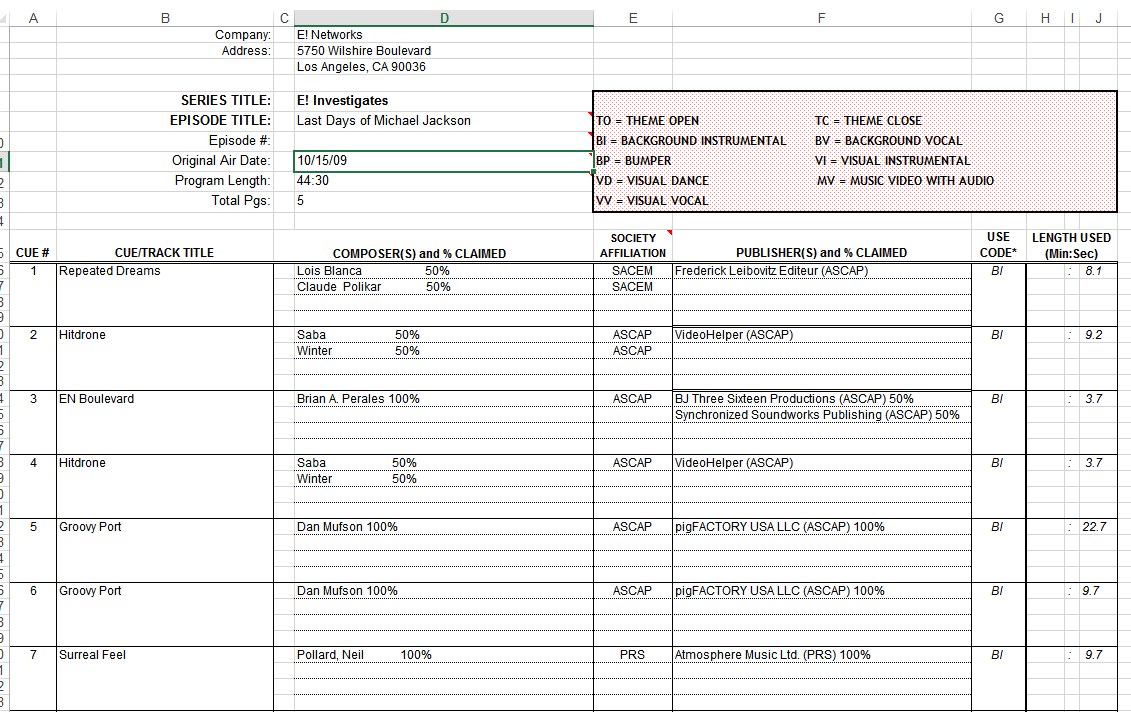Click the 'SERIES TITLE:' label
Image resolution: width=1131 pixels, height=712 pixels.
(226, 100)
